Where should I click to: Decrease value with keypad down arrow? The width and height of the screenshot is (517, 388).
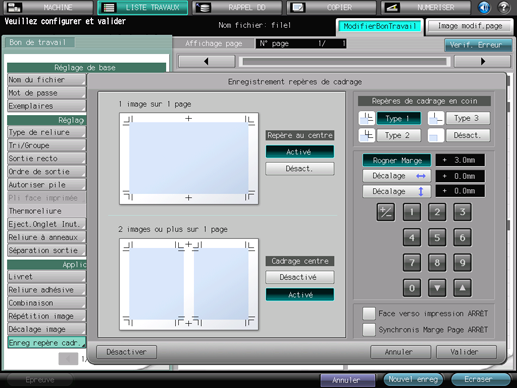pyautogui.click(x=437, y=288)
